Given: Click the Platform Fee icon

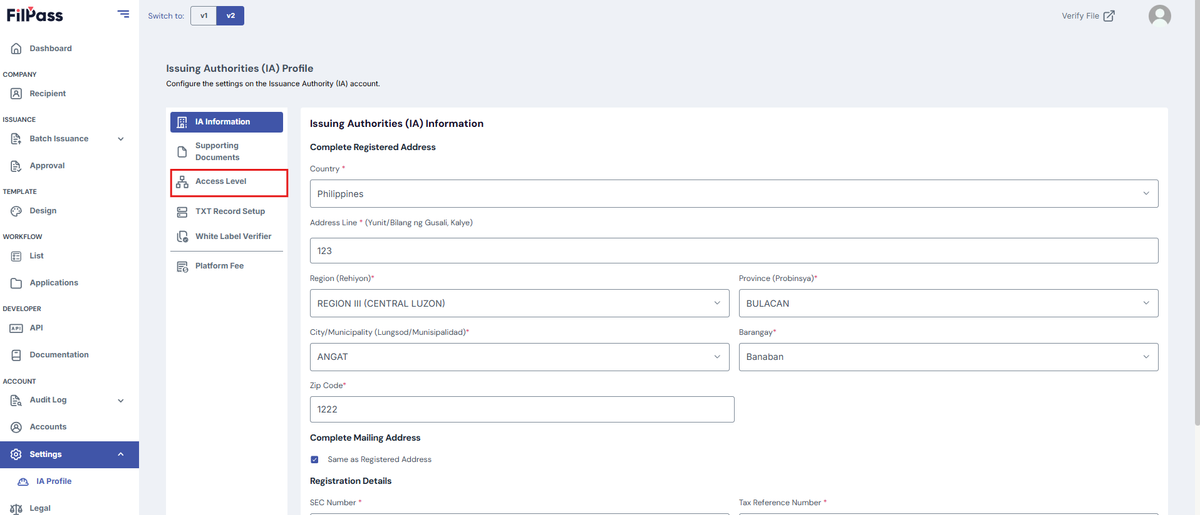Looking at the screenshot, I should click(182, 266).
